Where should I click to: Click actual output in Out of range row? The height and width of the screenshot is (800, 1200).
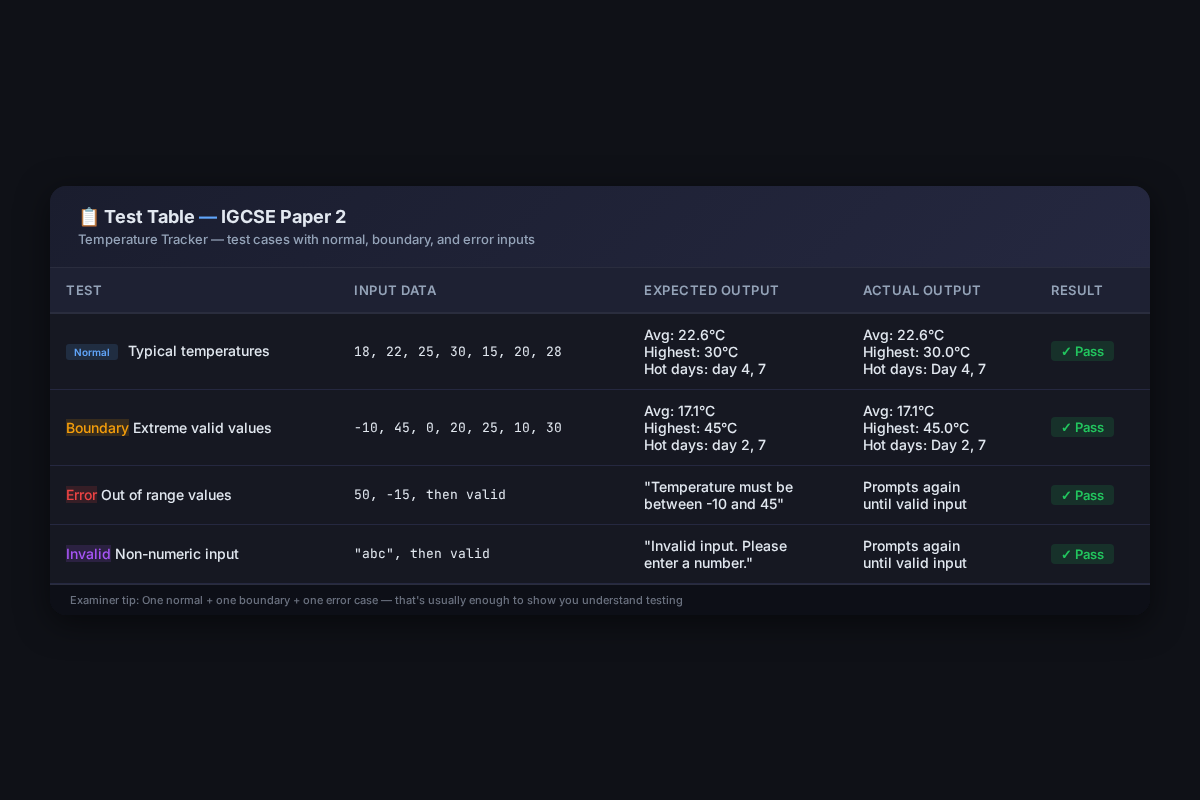[915, 496]
